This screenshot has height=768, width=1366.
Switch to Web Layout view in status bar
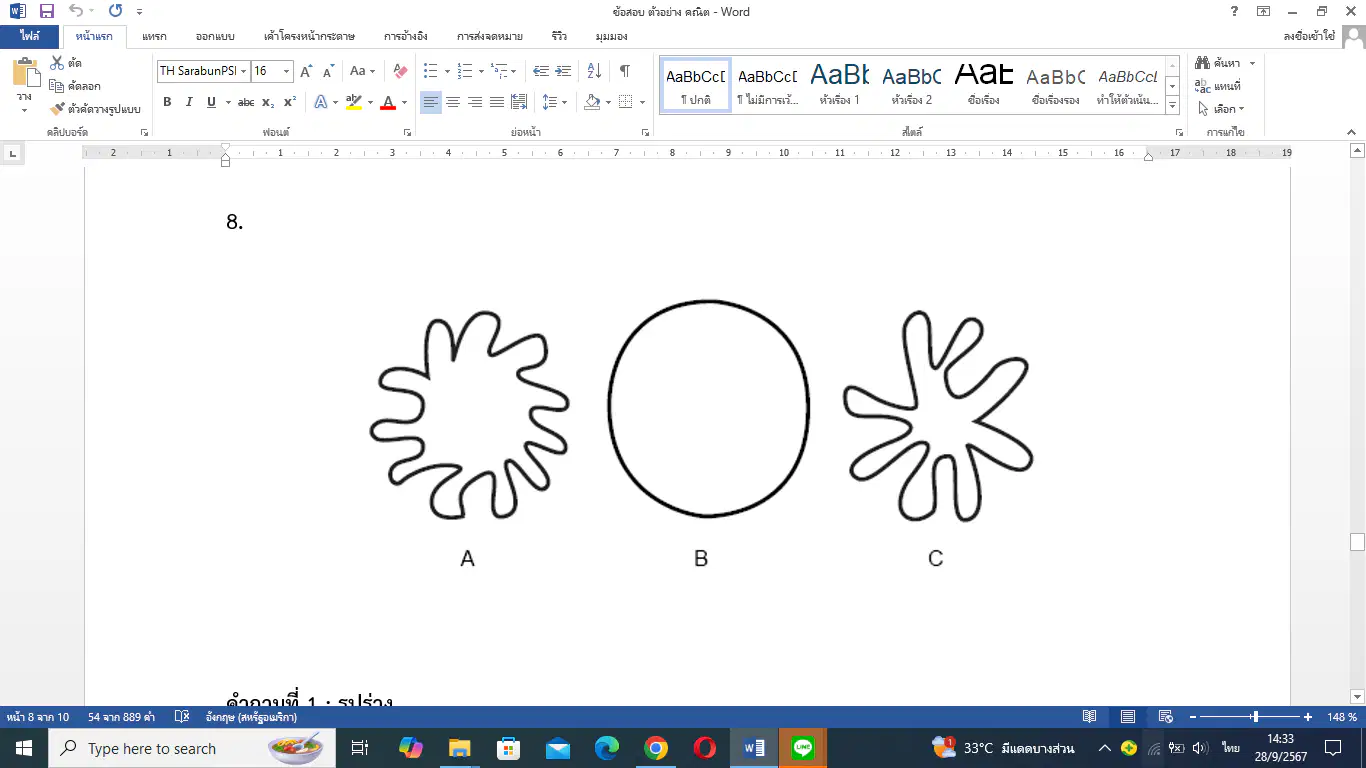click(x=1165, y=717)
